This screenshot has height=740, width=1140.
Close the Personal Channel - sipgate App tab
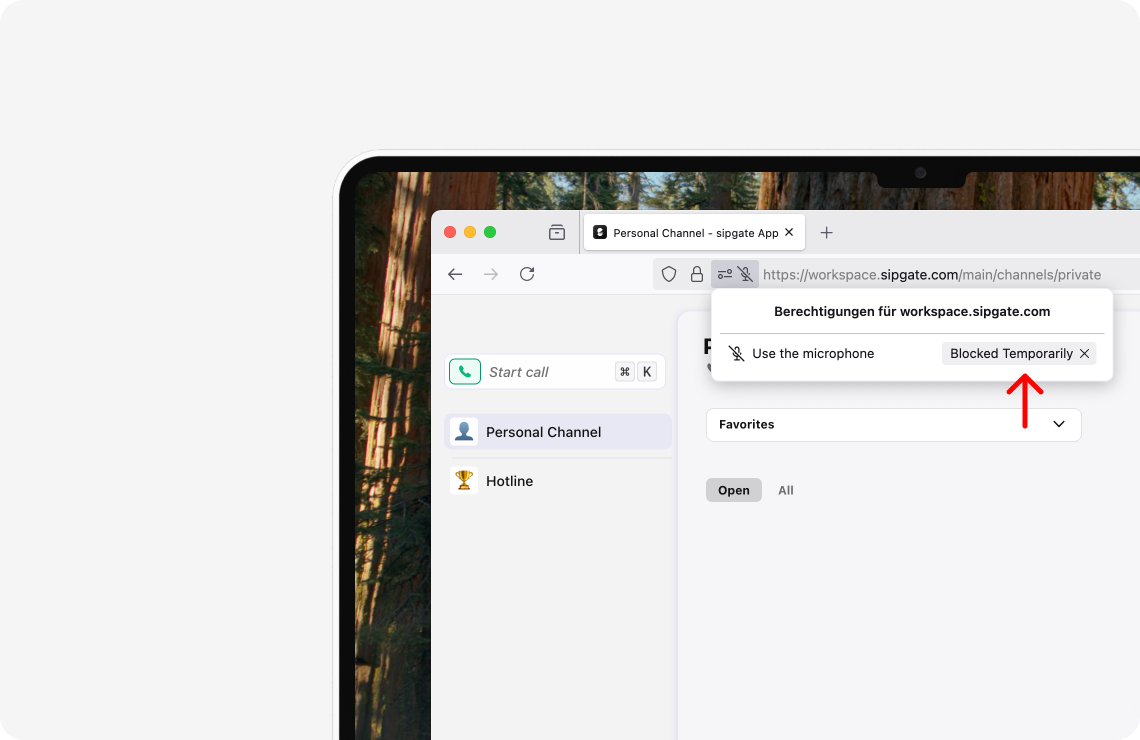[790, 232]
